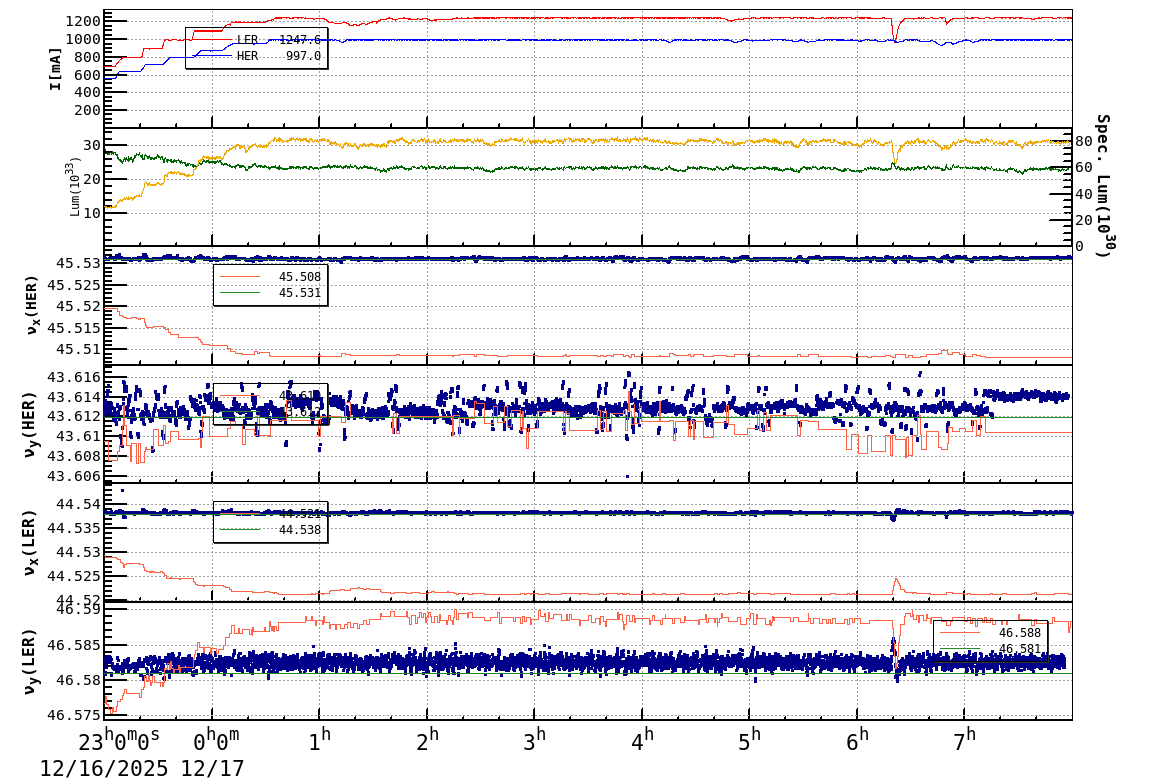Click the 45.508 legend value
1154x782 pixels.
[300, 277]
